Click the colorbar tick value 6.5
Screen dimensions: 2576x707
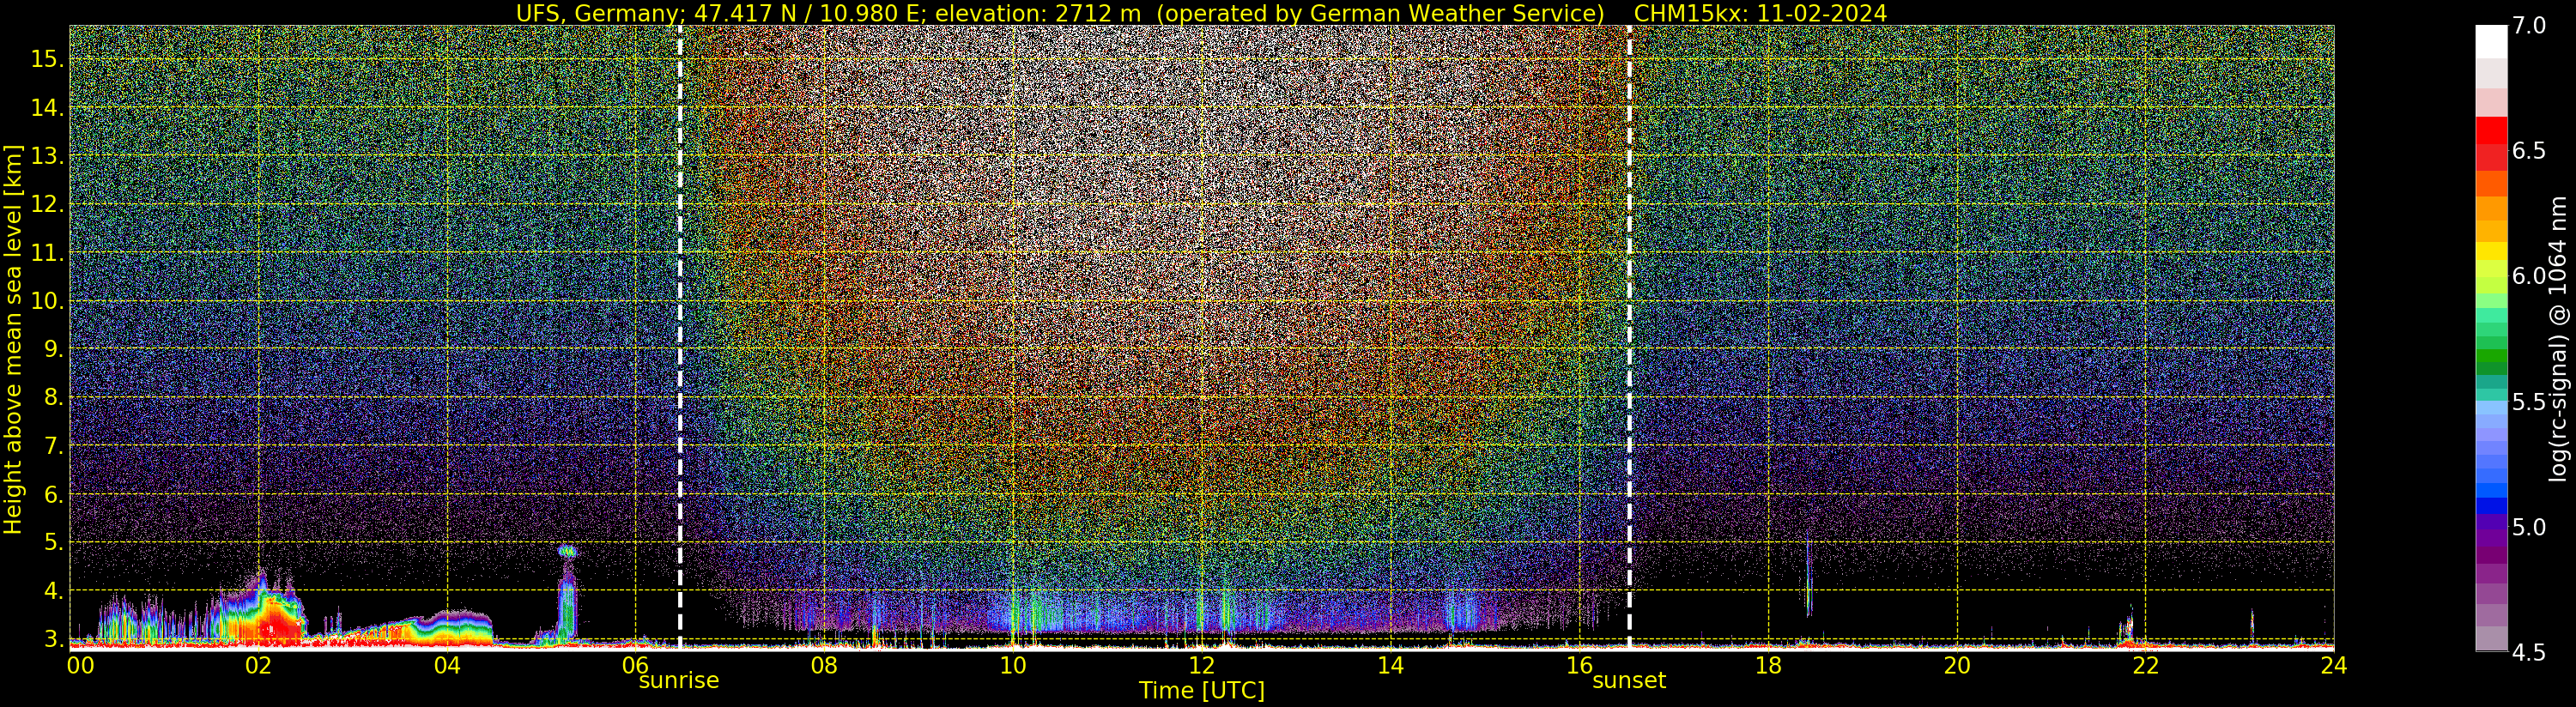(2529, 151)
